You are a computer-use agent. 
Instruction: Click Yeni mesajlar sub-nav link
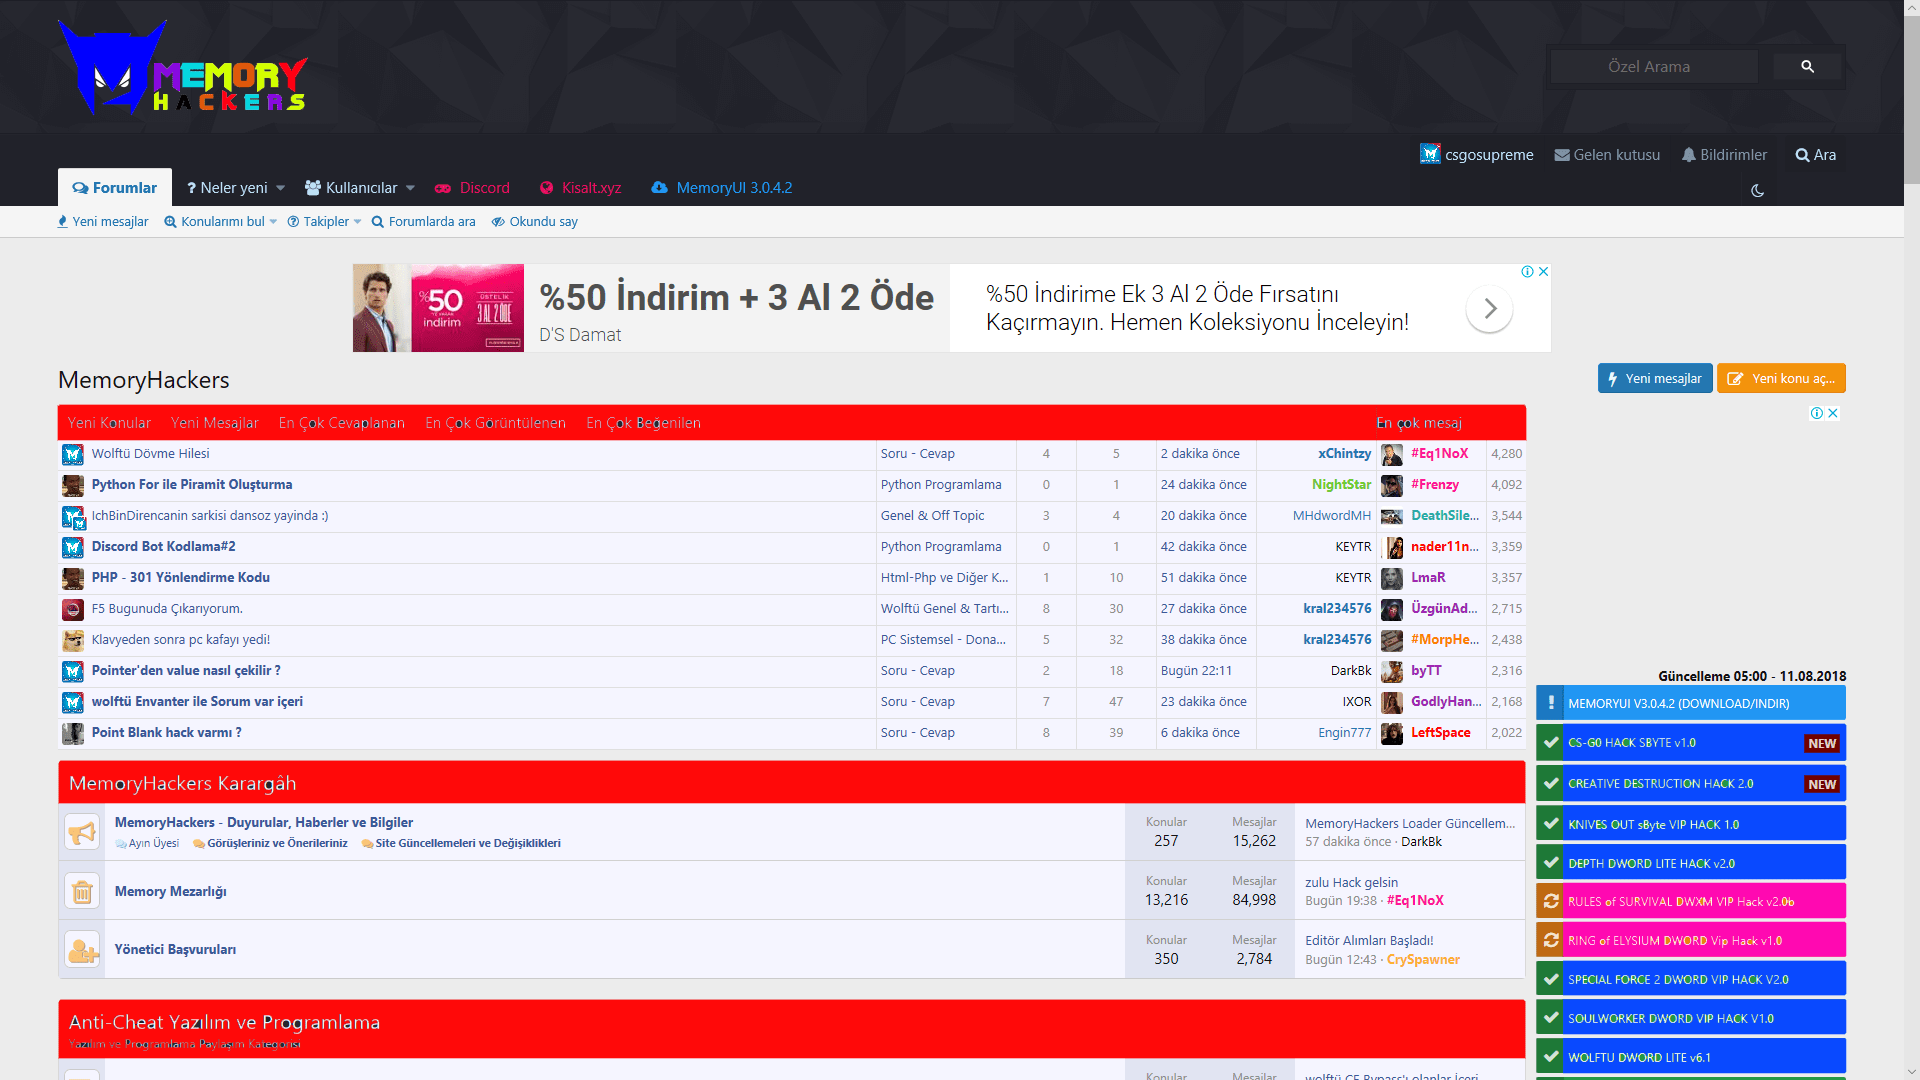point(103,222)
